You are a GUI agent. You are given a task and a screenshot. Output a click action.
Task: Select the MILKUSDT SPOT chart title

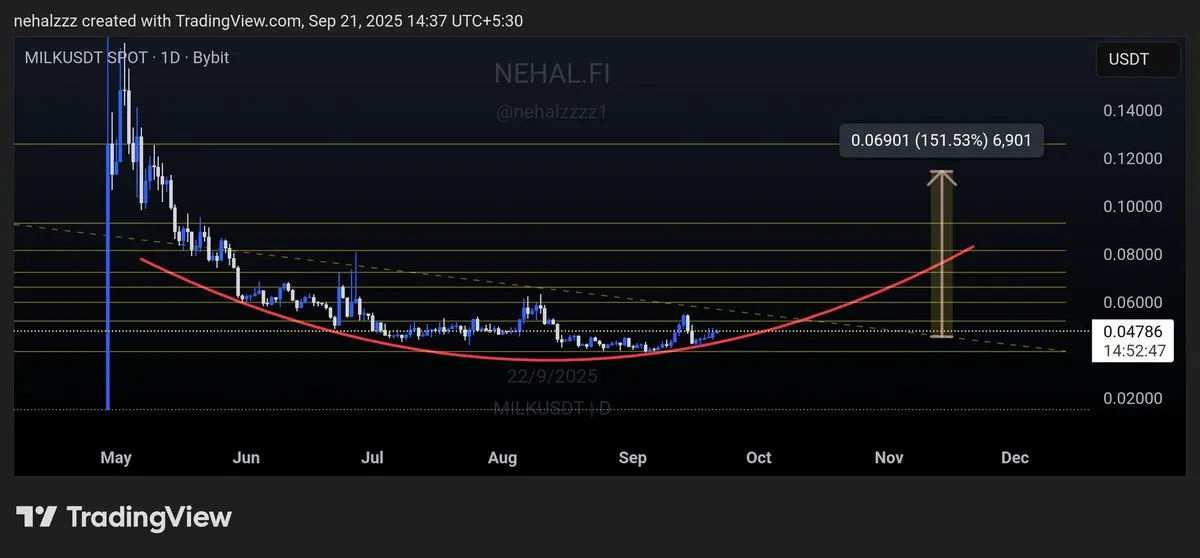pos(127,58)
